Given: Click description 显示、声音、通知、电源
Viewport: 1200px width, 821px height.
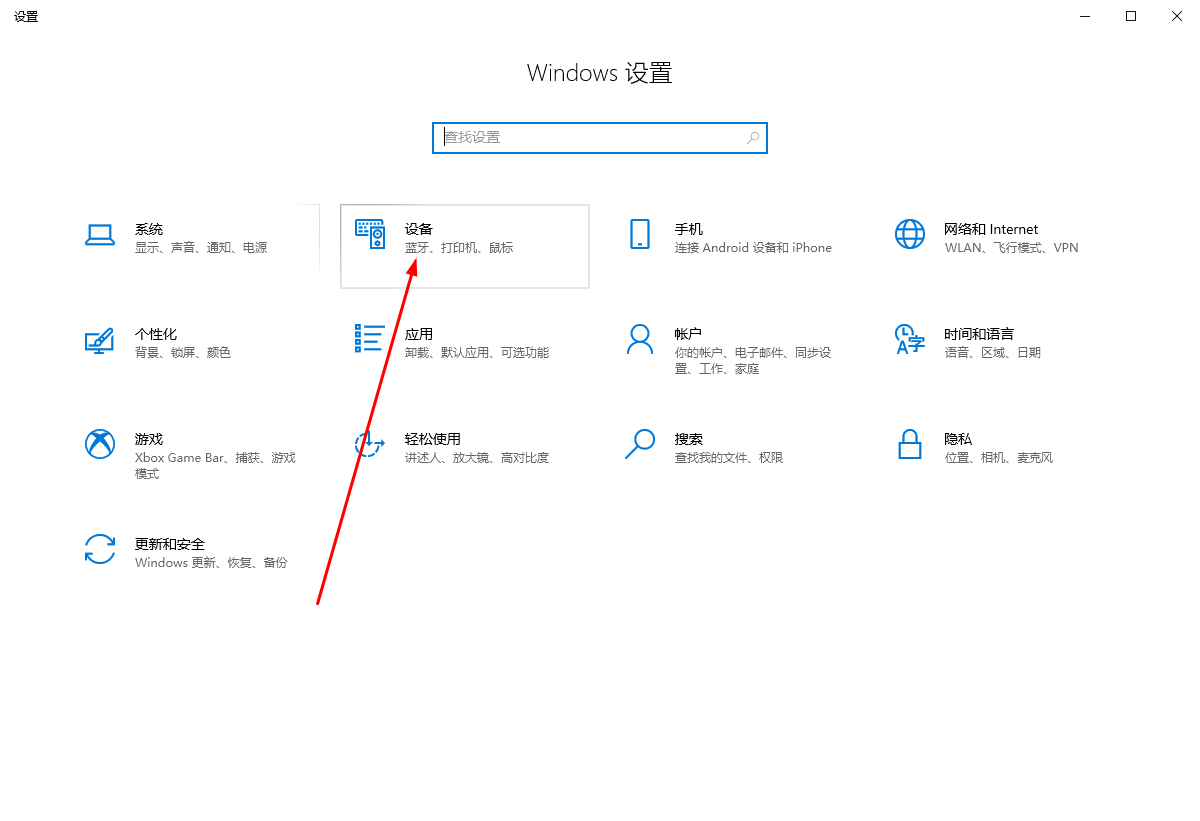Looking at the screenshot, I should tap(201, 248).
